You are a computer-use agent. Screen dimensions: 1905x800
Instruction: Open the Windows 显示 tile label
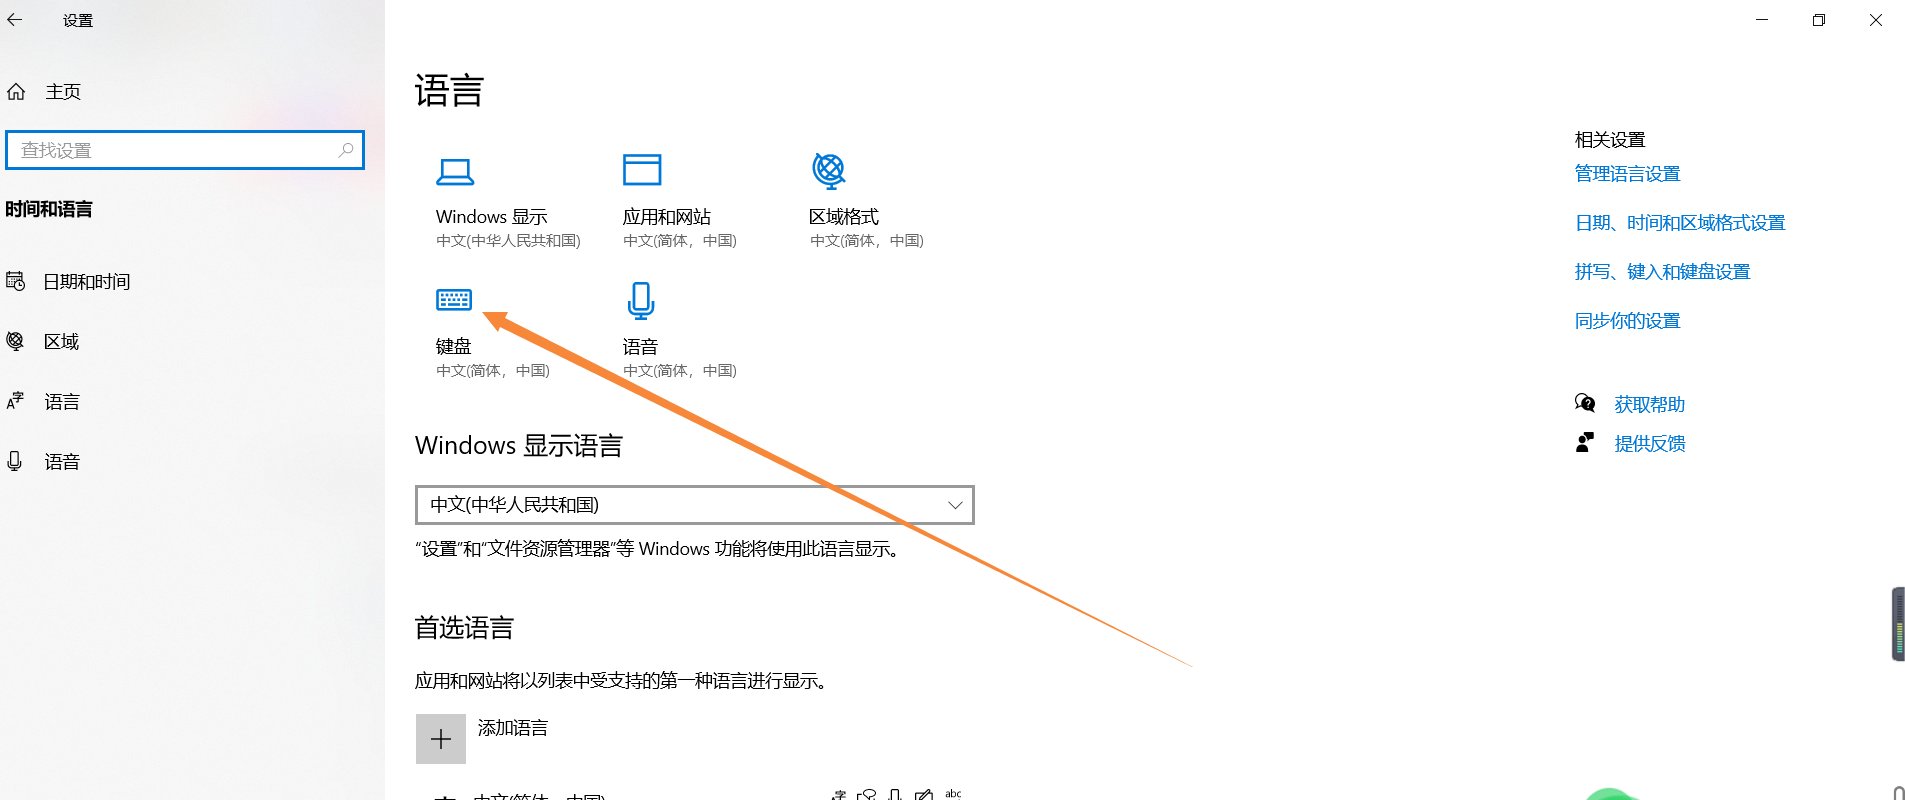[x=491, y=217]
